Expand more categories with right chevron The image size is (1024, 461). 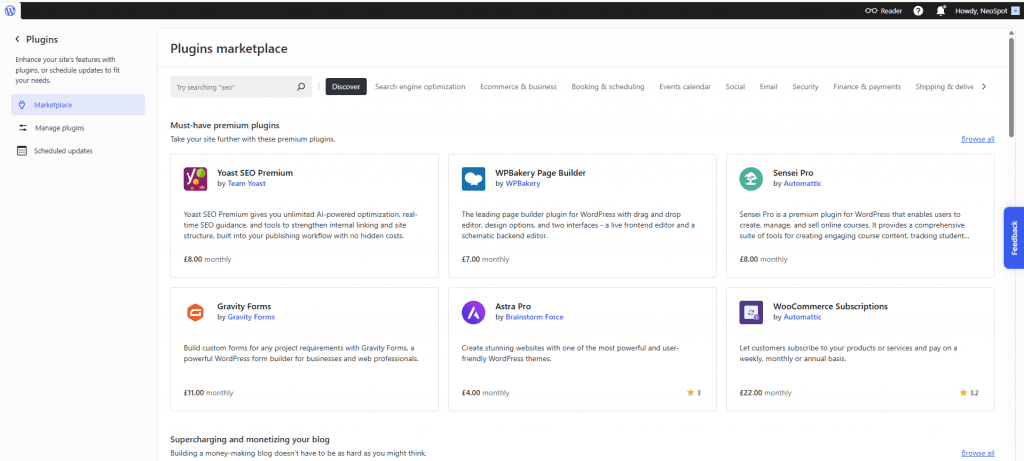[984, 87]
